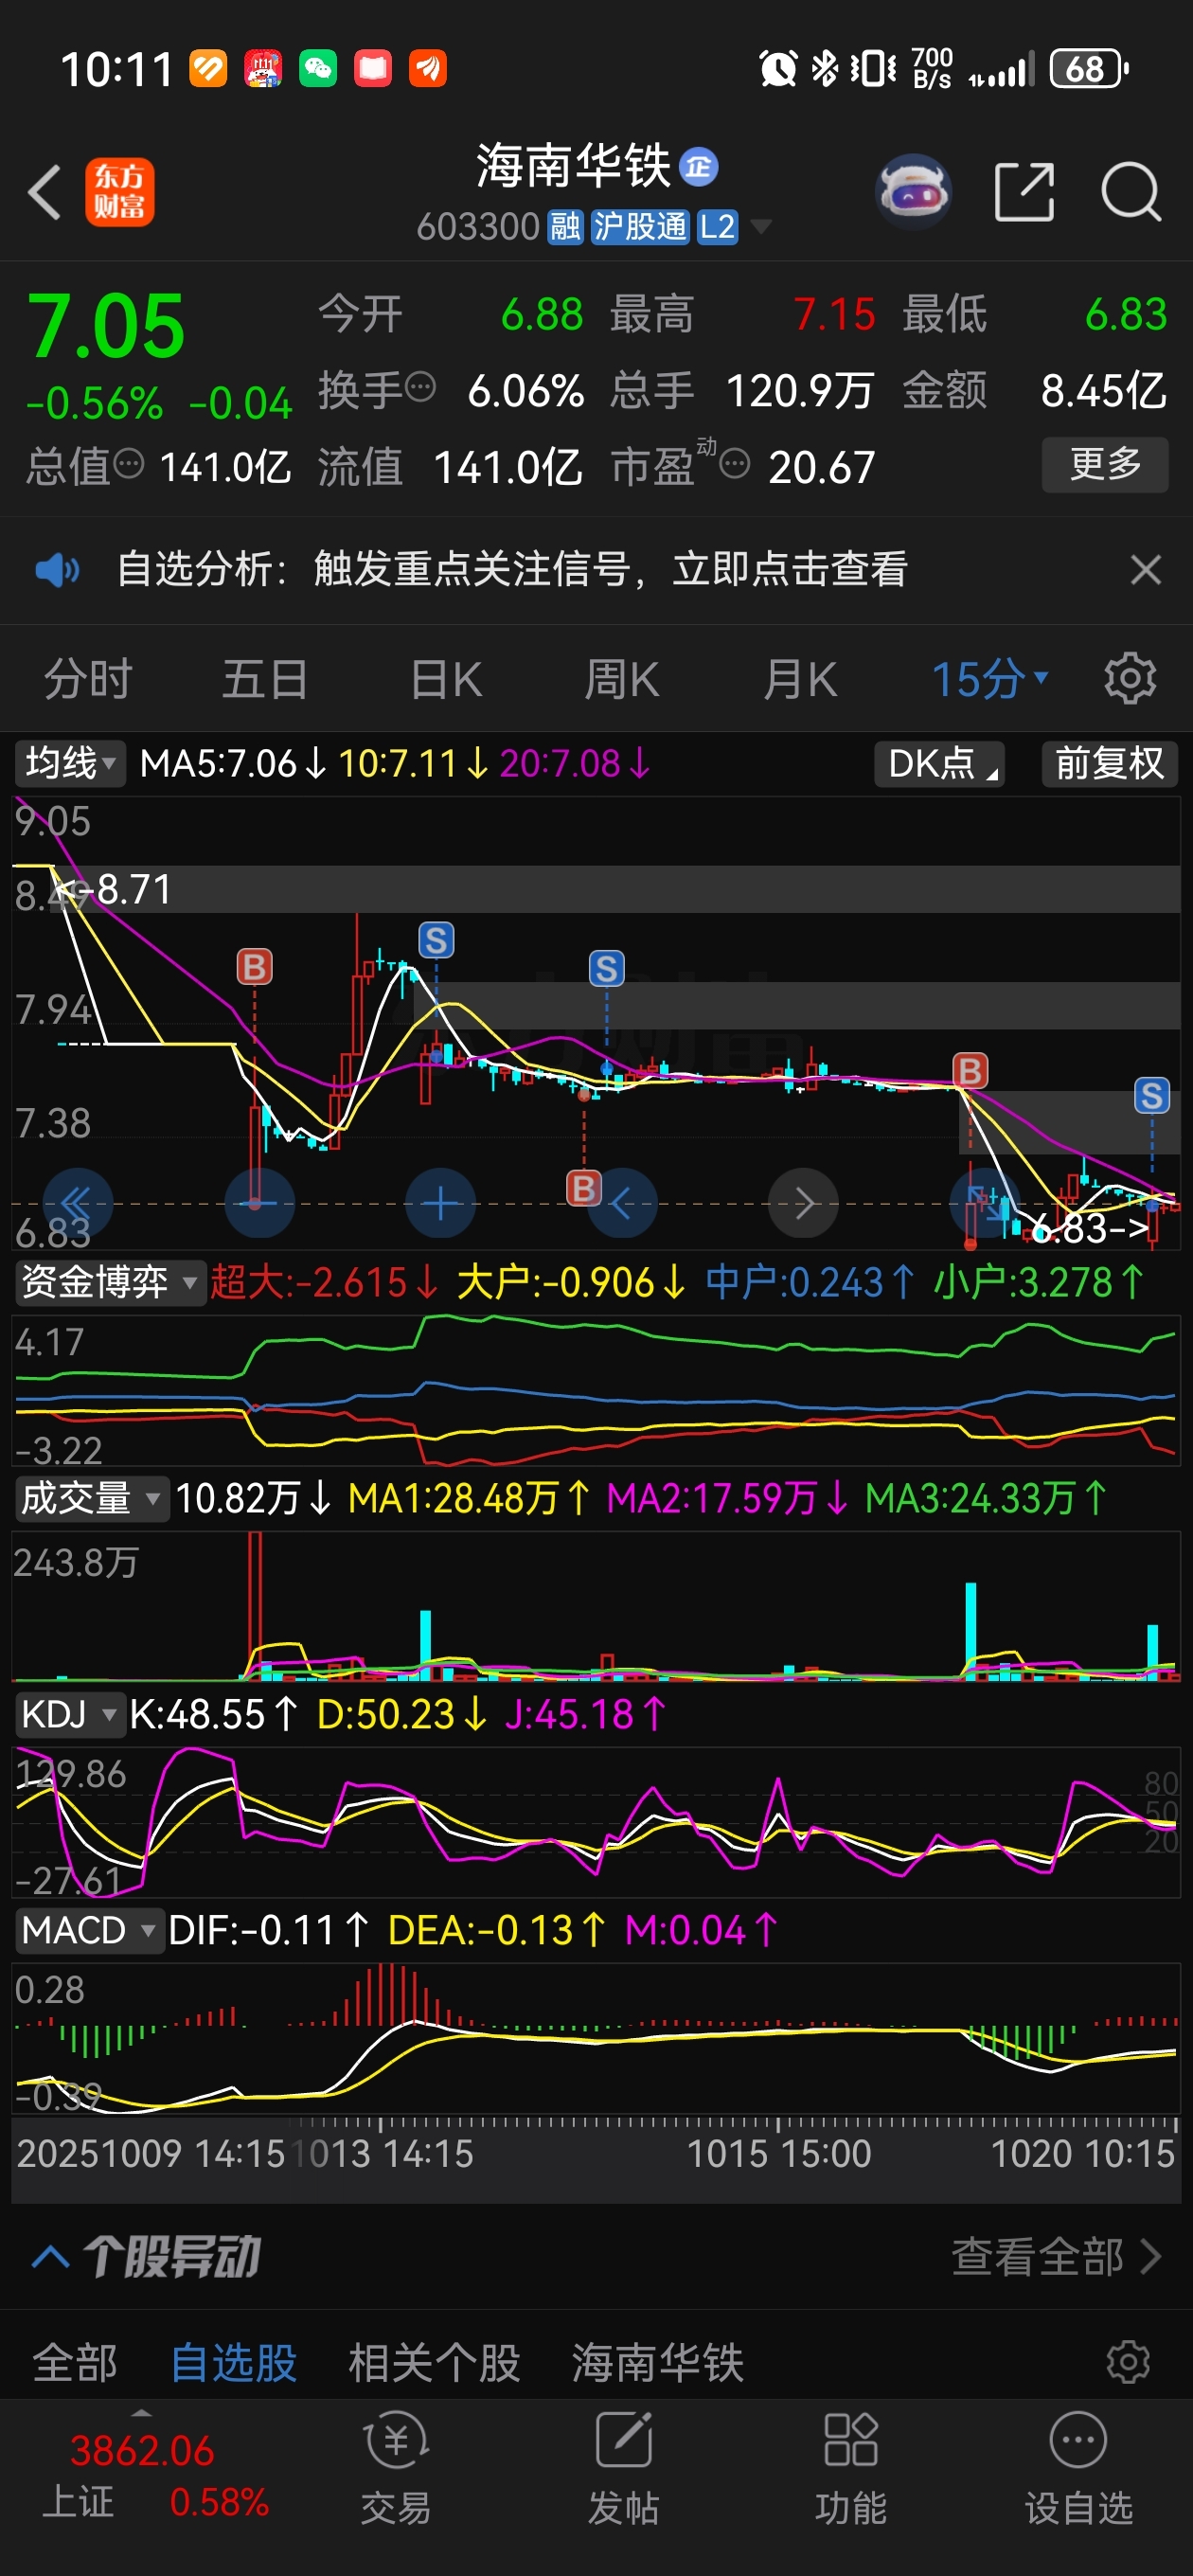Switch to 分时 tab
Viewport: 1193px width, 2576px height.
pos(88,679)
